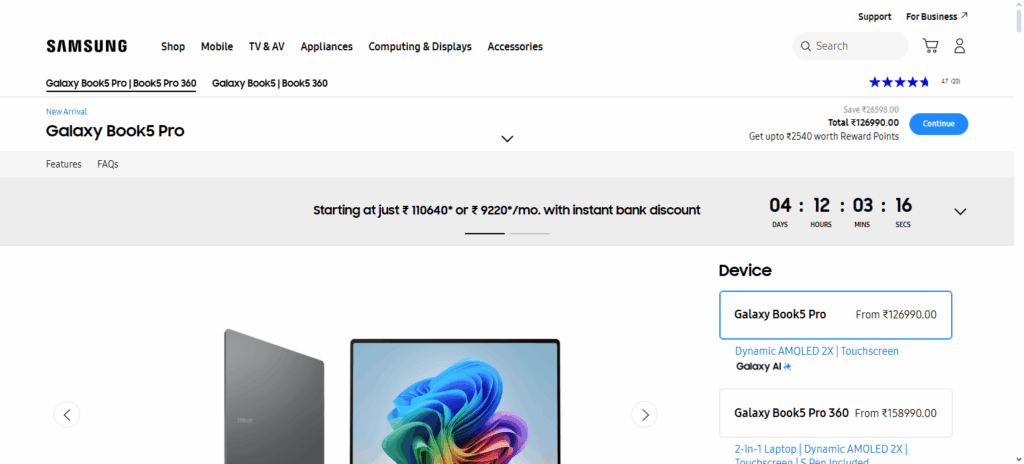Click the laptop product image
1024x464 pixels.
coord(392,396)
